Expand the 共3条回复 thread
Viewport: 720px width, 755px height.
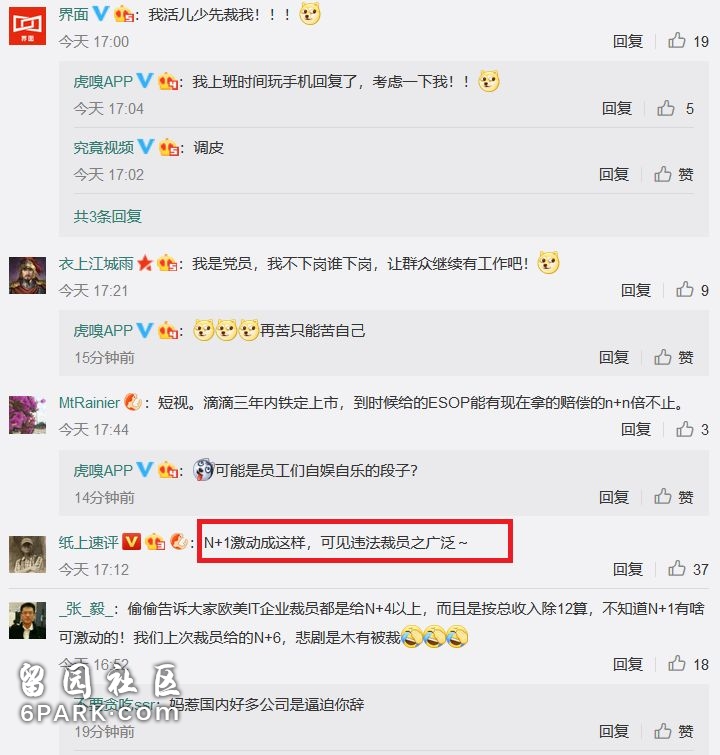coord(107,216)
